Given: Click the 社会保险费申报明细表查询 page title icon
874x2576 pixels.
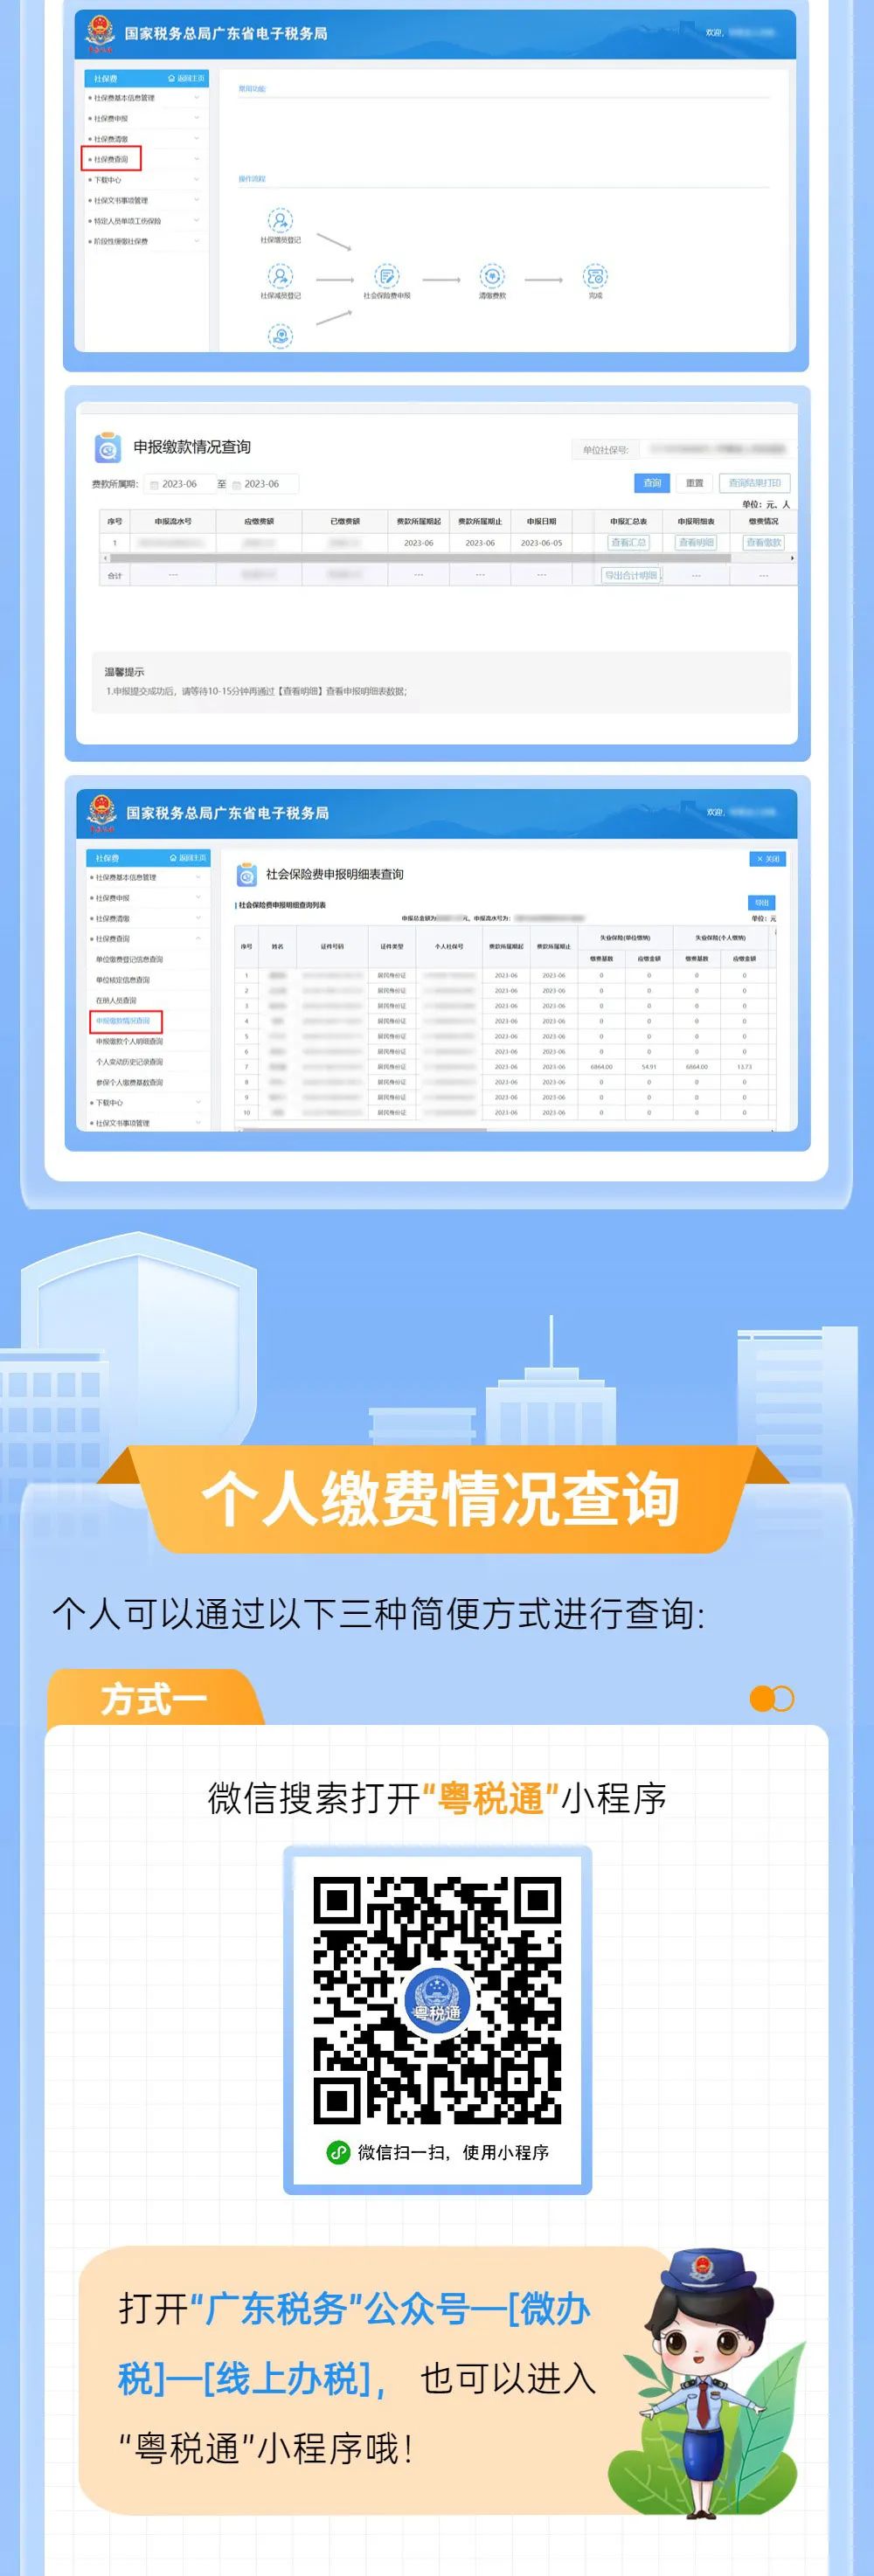Looking at the screenshot, I should (246, 875).
